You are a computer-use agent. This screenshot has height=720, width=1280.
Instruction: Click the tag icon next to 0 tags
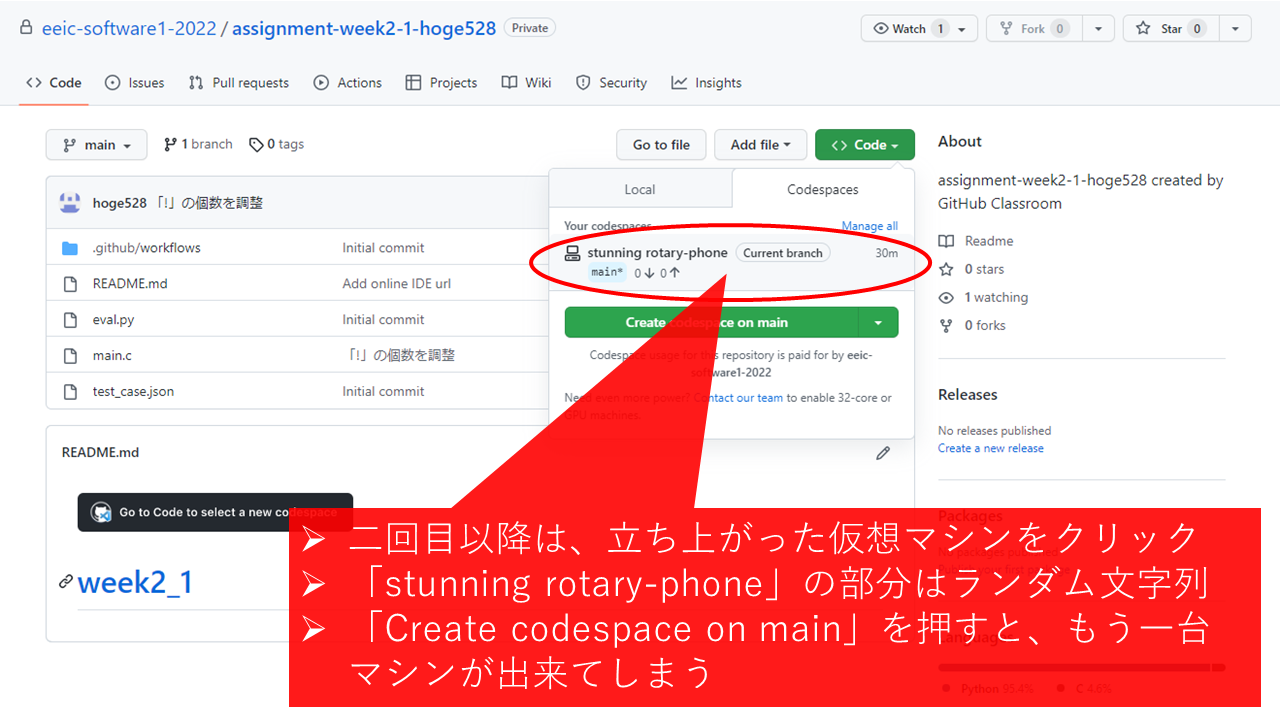(x=256, y=145)
